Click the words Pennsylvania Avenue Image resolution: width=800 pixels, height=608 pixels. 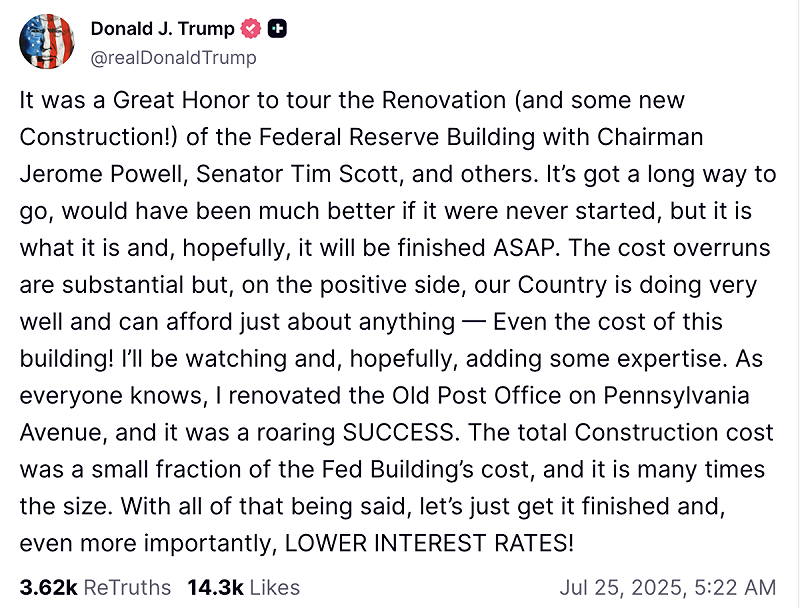(x=676, y=395)
